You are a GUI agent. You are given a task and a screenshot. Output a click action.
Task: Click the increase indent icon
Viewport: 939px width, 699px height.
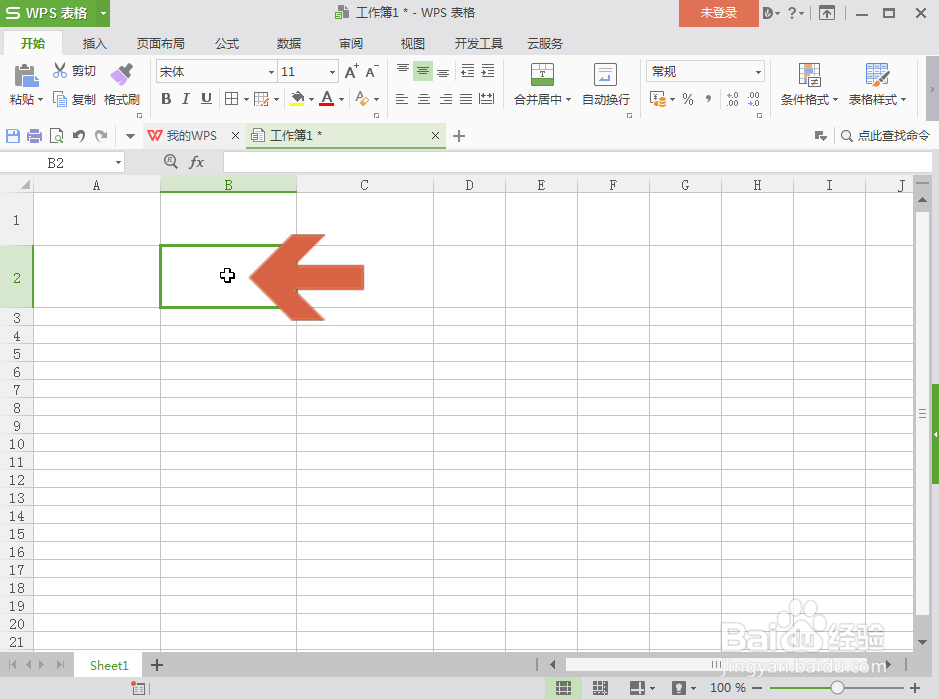point(488,71)
